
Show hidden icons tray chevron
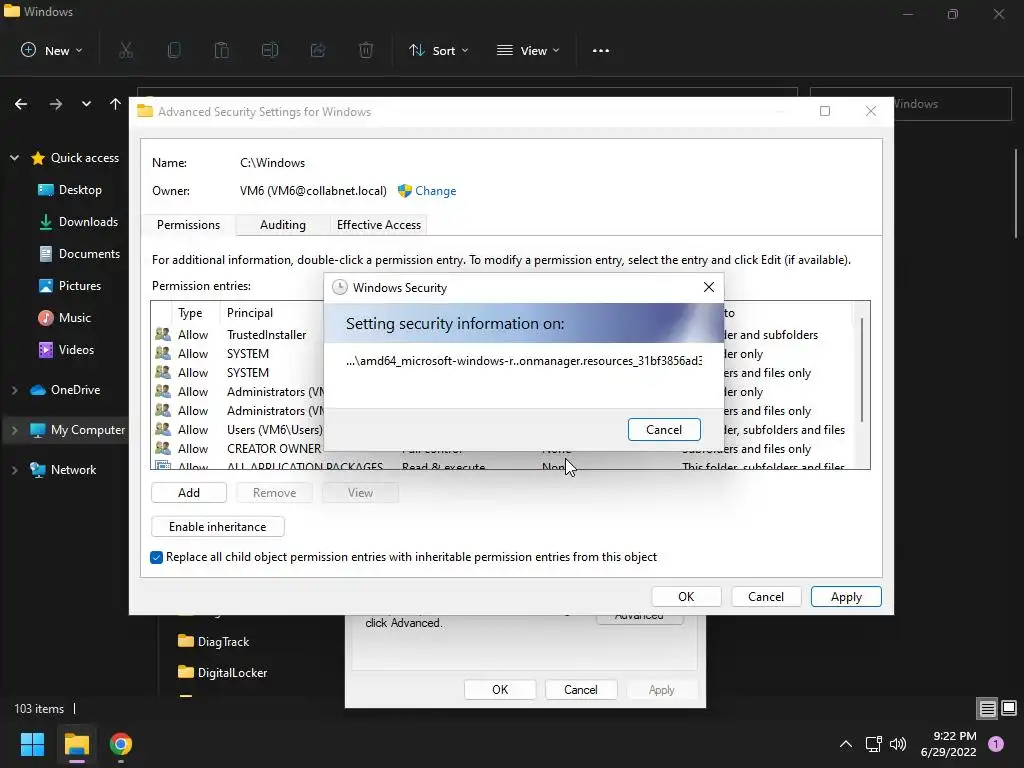pyautogui.click(x=846, y=744)
